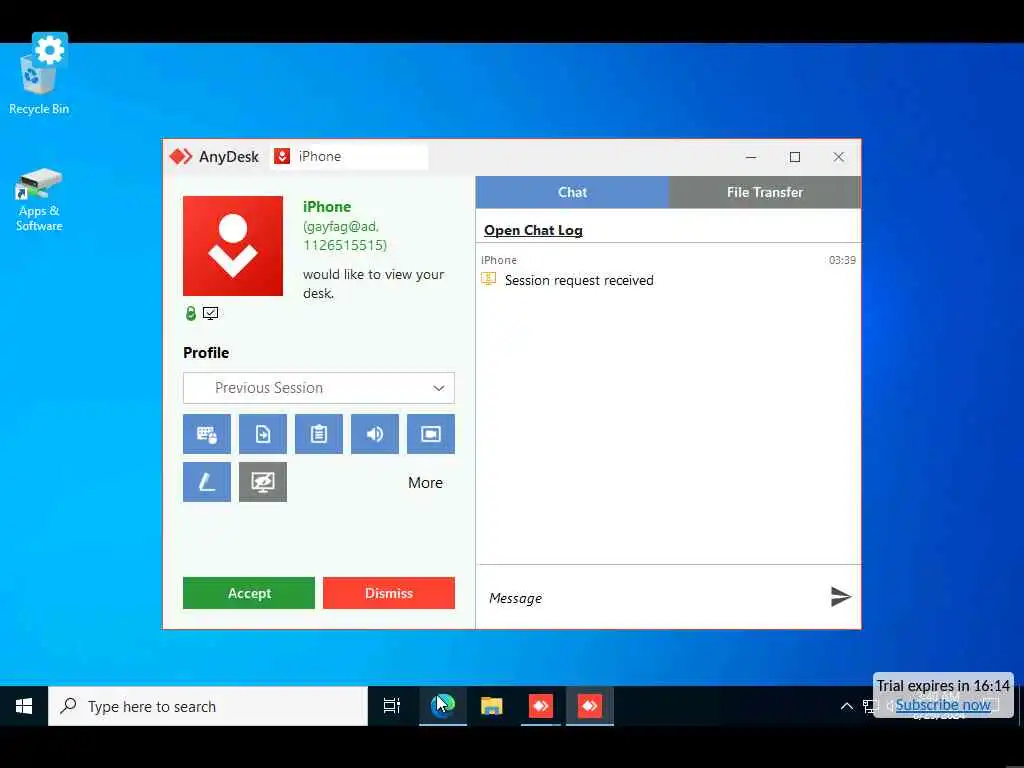Click the green encryption lock icon
The image size is (1024, 768).
tap(191, 313)
